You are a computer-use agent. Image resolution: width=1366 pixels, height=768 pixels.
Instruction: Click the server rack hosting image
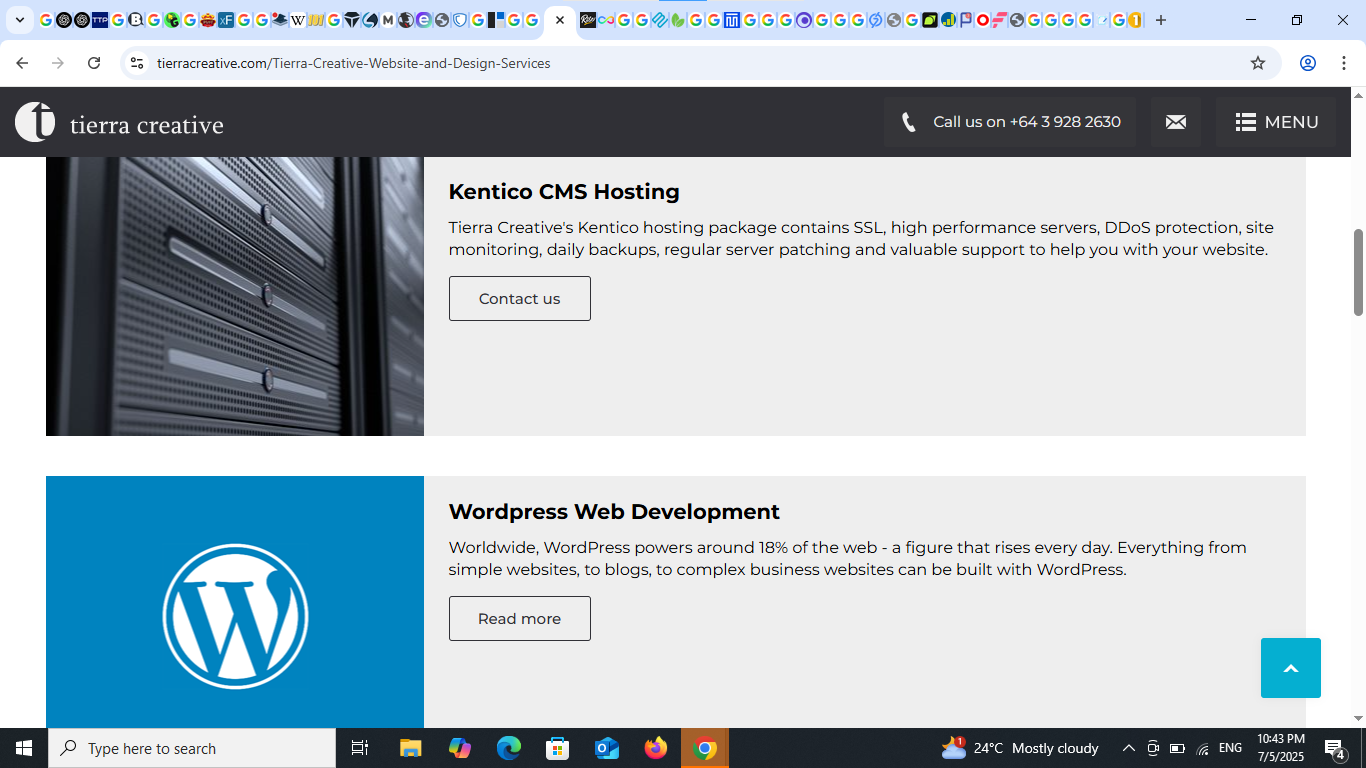tap(235, 296)
